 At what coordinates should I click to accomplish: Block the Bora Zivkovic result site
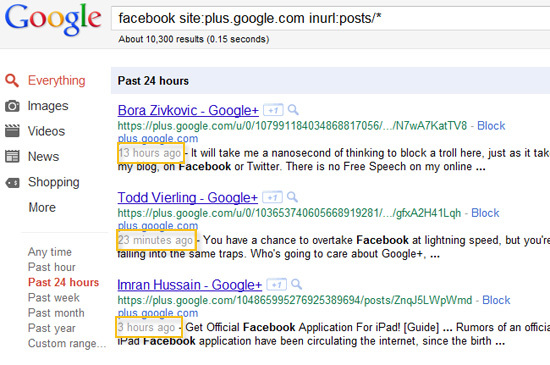click(x=491, y=126)
